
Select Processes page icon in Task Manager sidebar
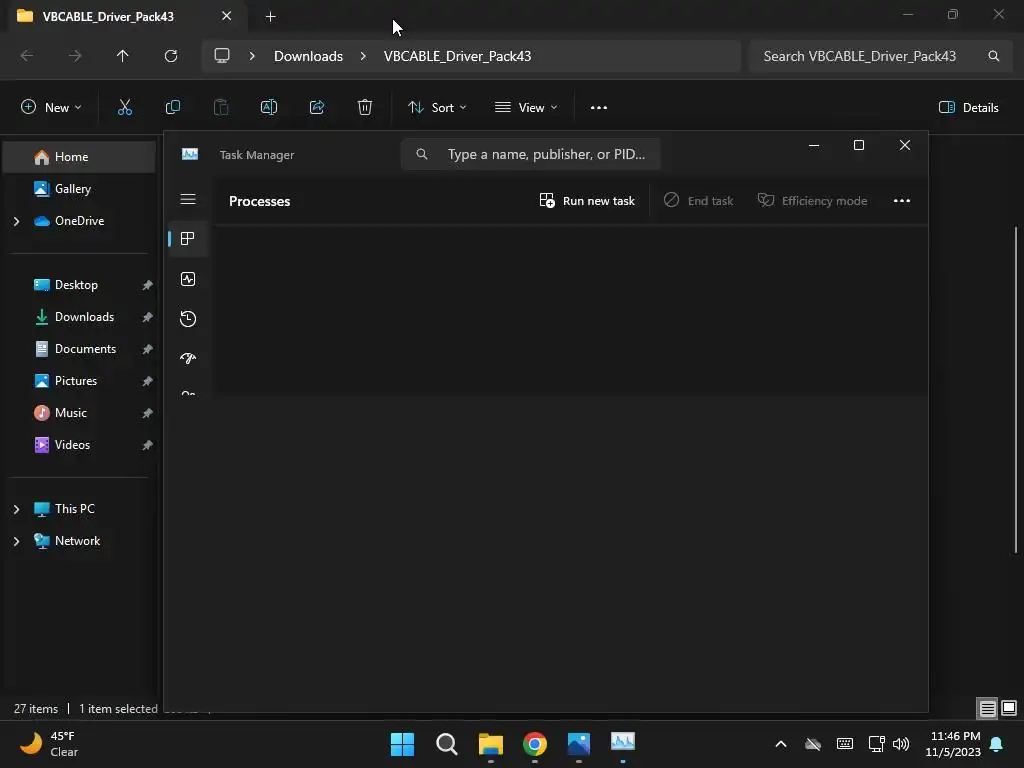click(188, 239)
